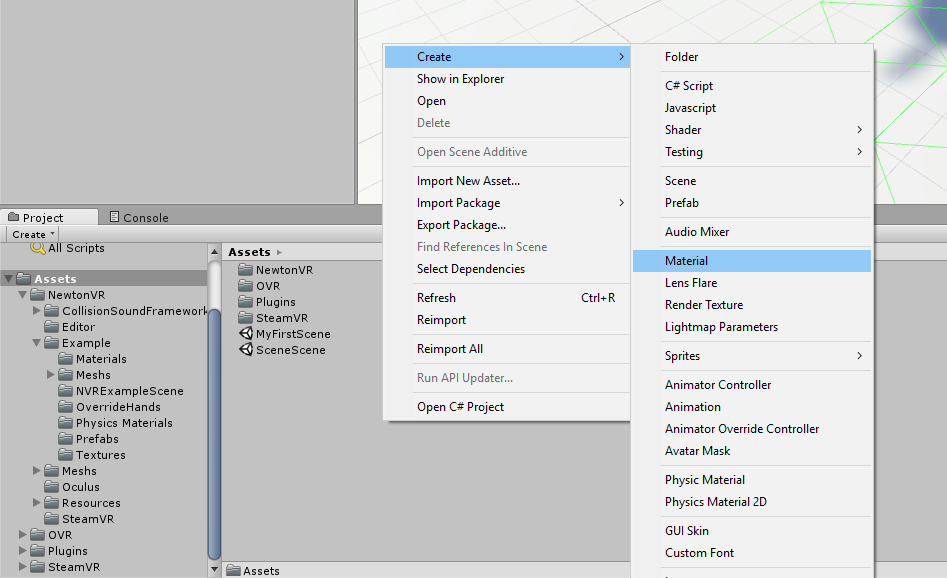
Task: Click the Assets root folder icon in tree
Action: 24,278
